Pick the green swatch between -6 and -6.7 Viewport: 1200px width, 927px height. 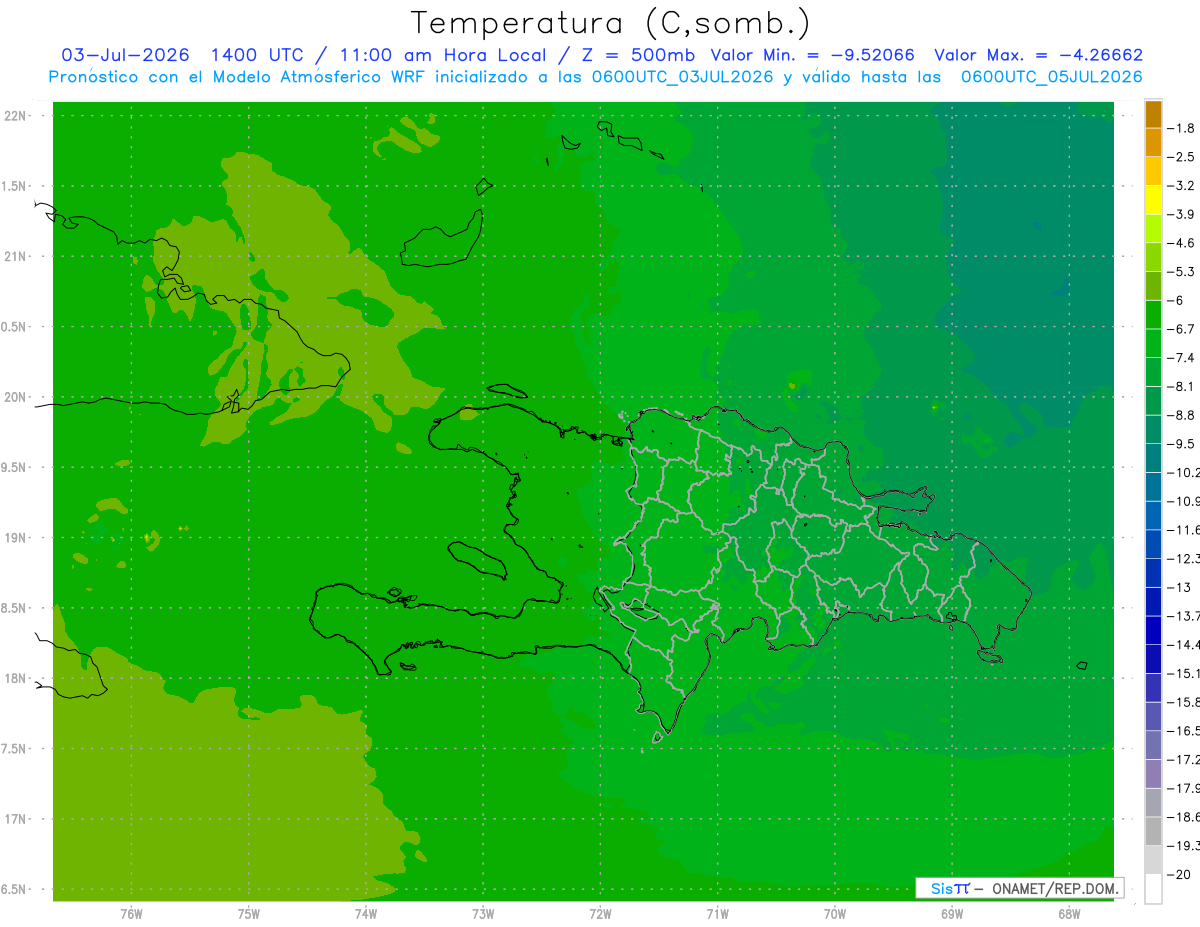click(1153, 314)
